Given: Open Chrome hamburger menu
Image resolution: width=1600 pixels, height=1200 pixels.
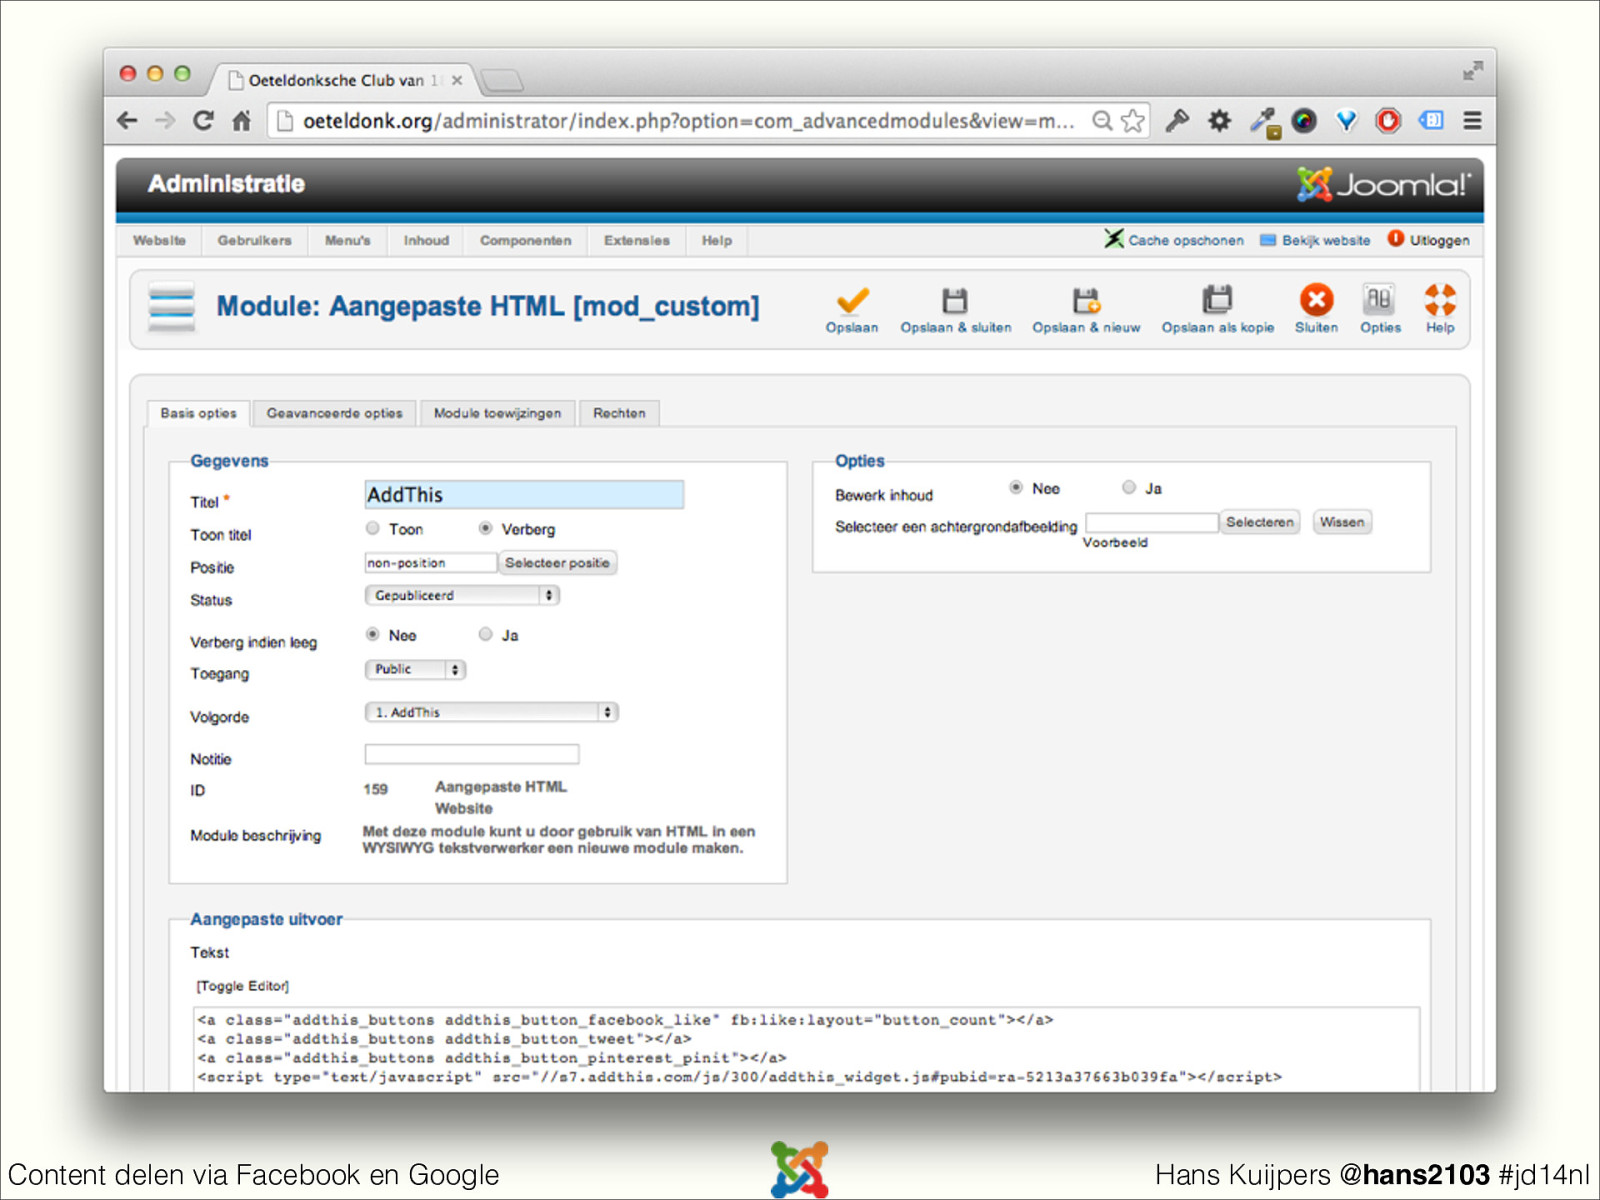Looking at the screenshot, I should point(1472,121).
